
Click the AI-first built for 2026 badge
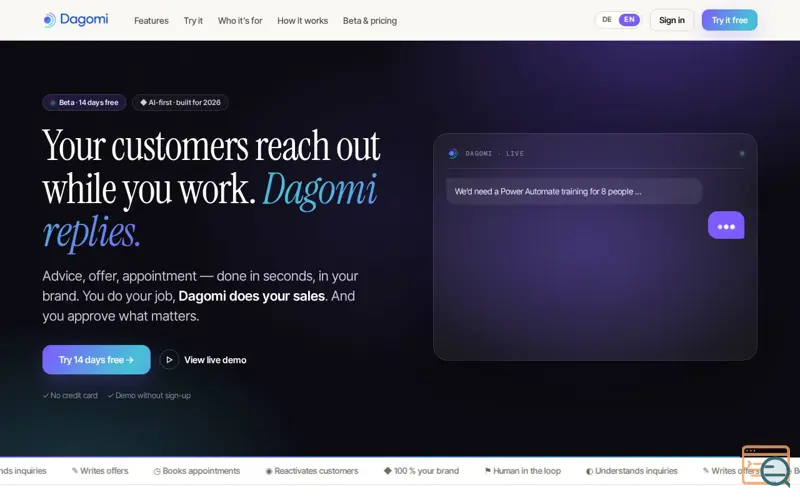pos(180,103)
